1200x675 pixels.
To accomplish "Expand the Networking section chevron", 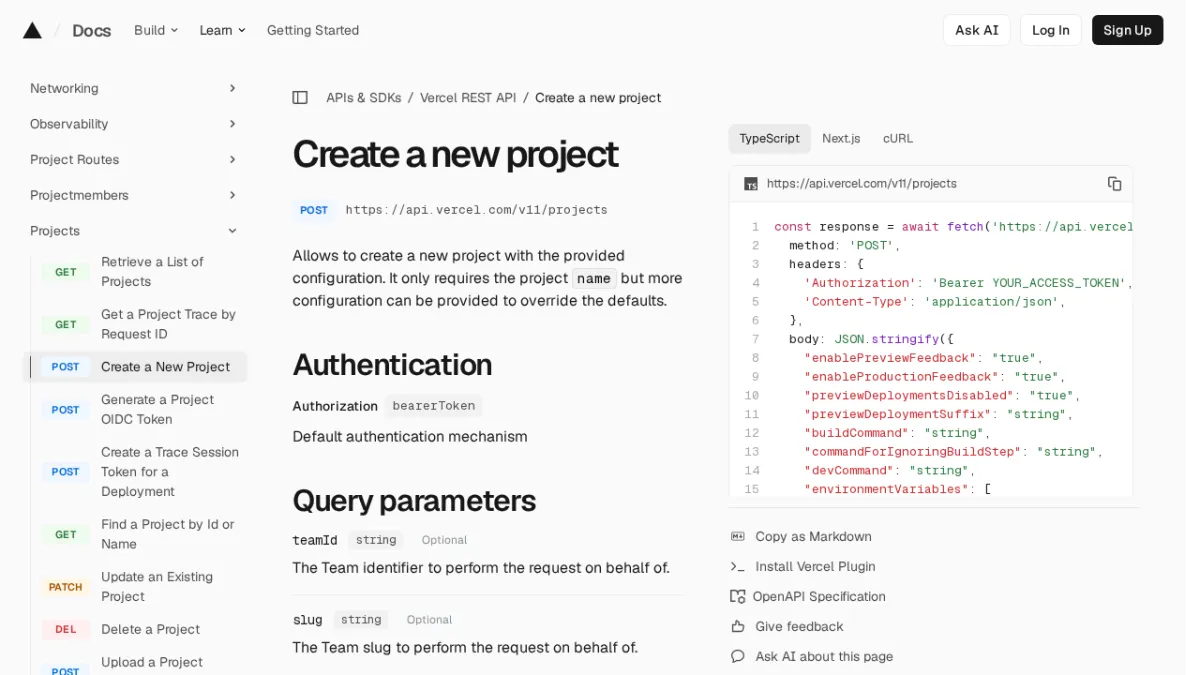I will [232, 89].
